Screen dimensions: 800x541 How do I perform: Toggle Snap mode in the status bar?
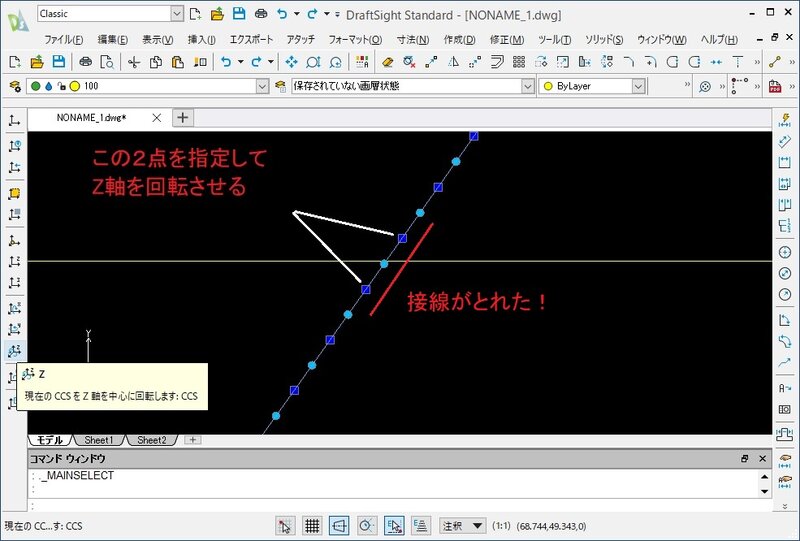(x=285, y=525)
